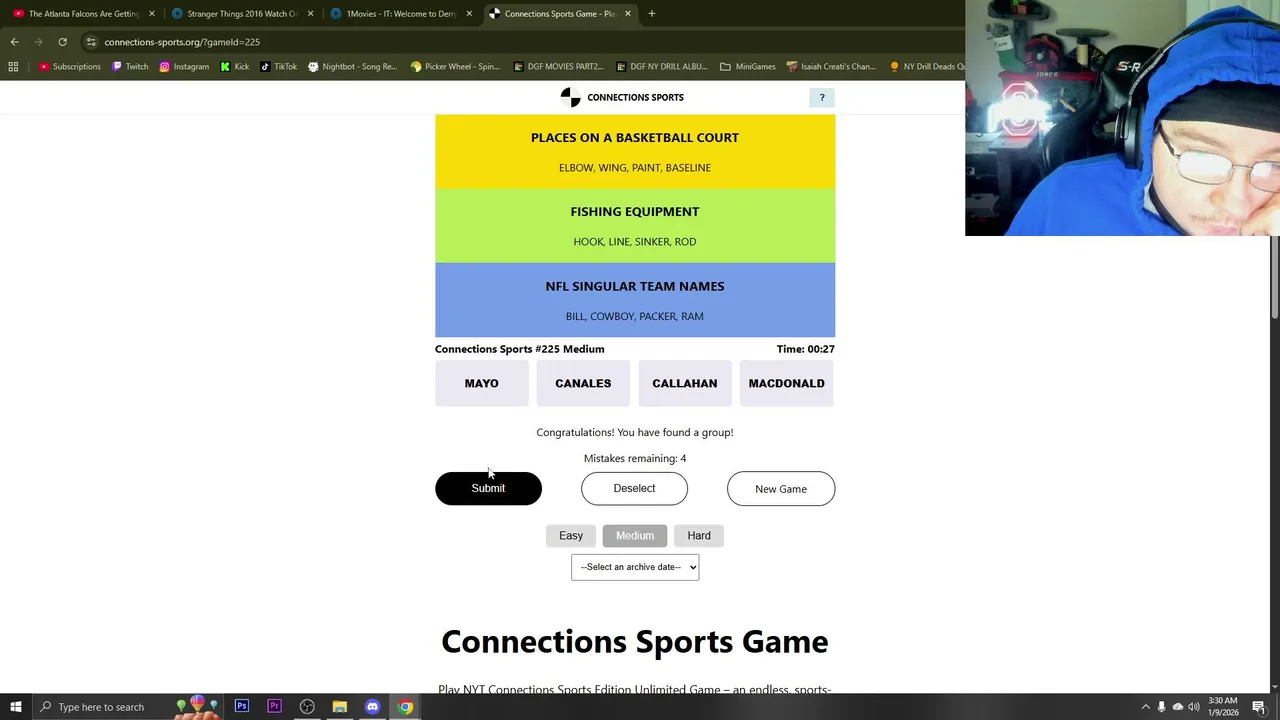Click the Connections Sports Game heading
Screen dimensions: 1280x720
[x=635, y=641]
